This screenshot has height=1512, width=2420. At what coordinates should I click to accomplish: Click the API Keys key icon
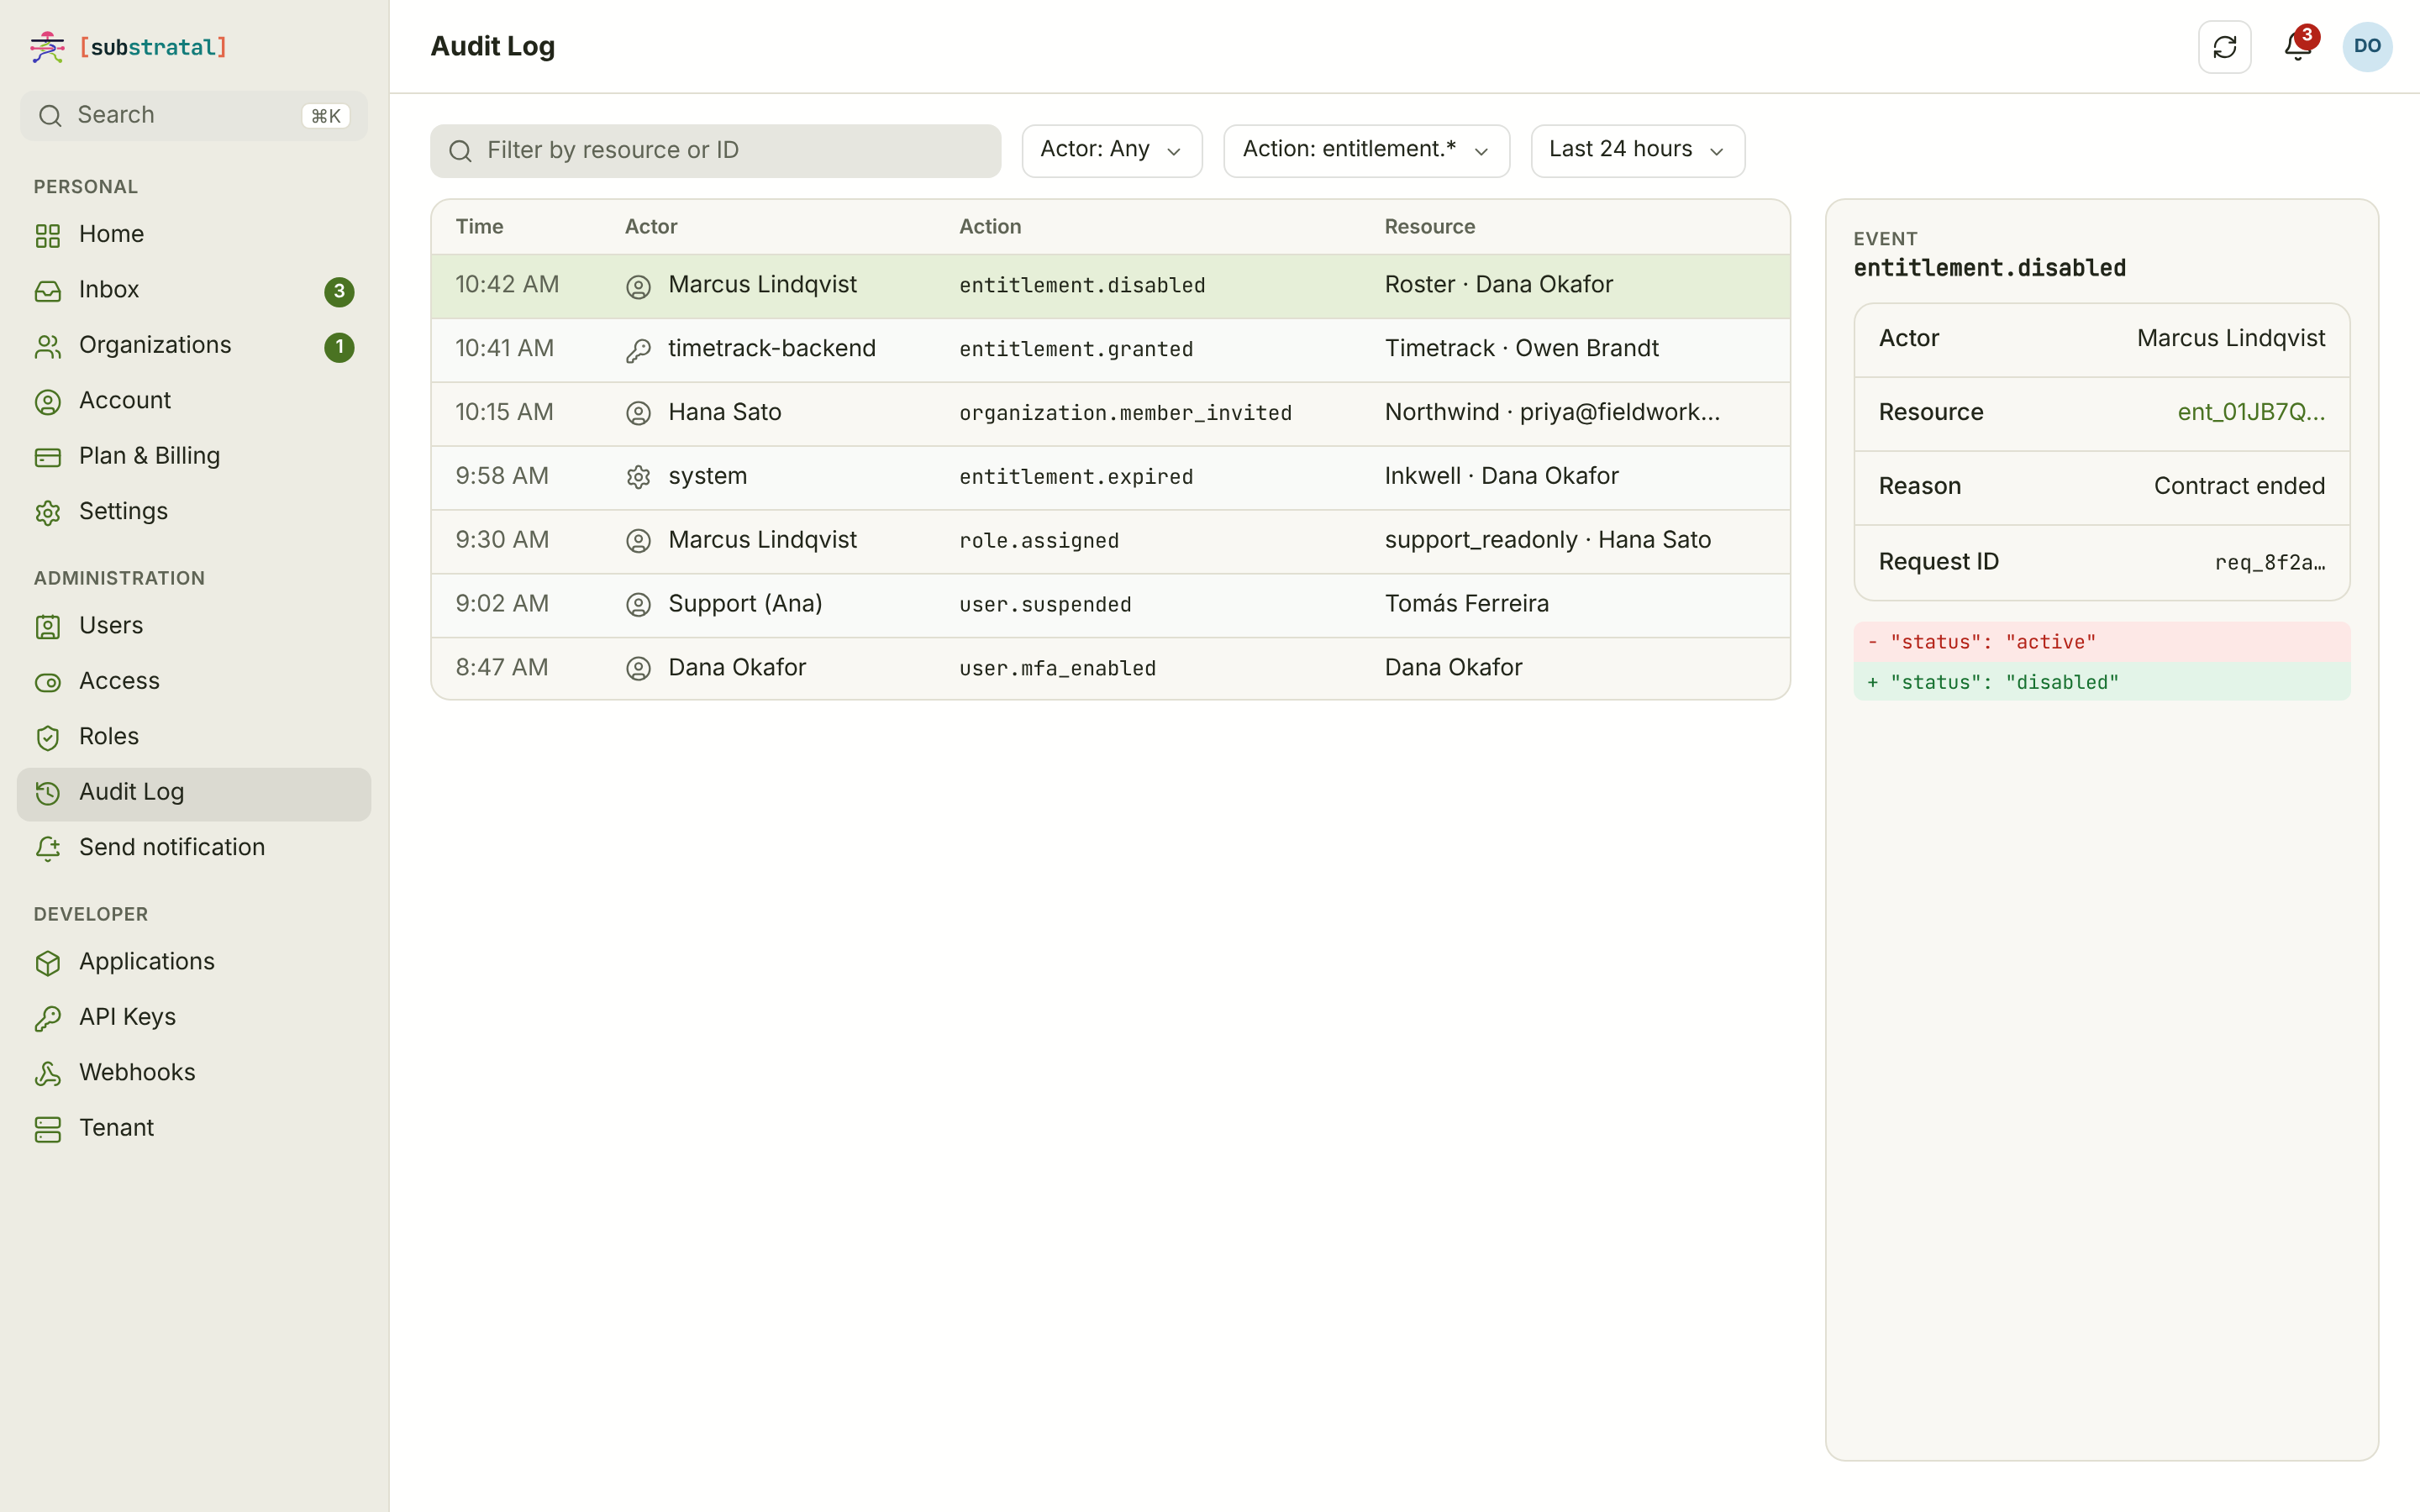tap(48, 1018)
